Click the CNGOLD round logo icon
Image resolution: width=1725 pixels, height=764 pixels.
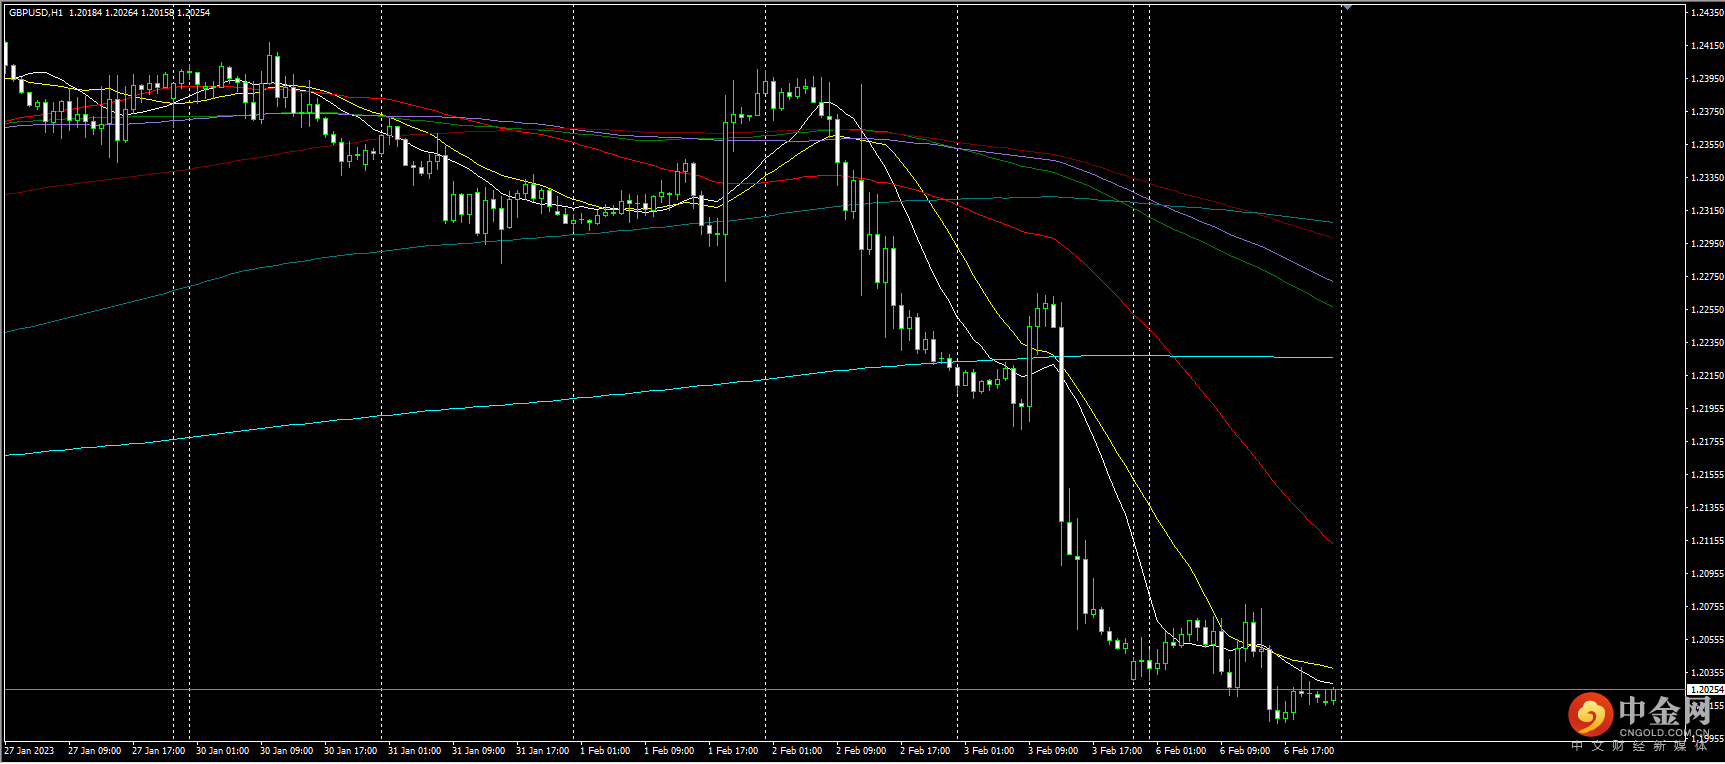[1589, 714]
